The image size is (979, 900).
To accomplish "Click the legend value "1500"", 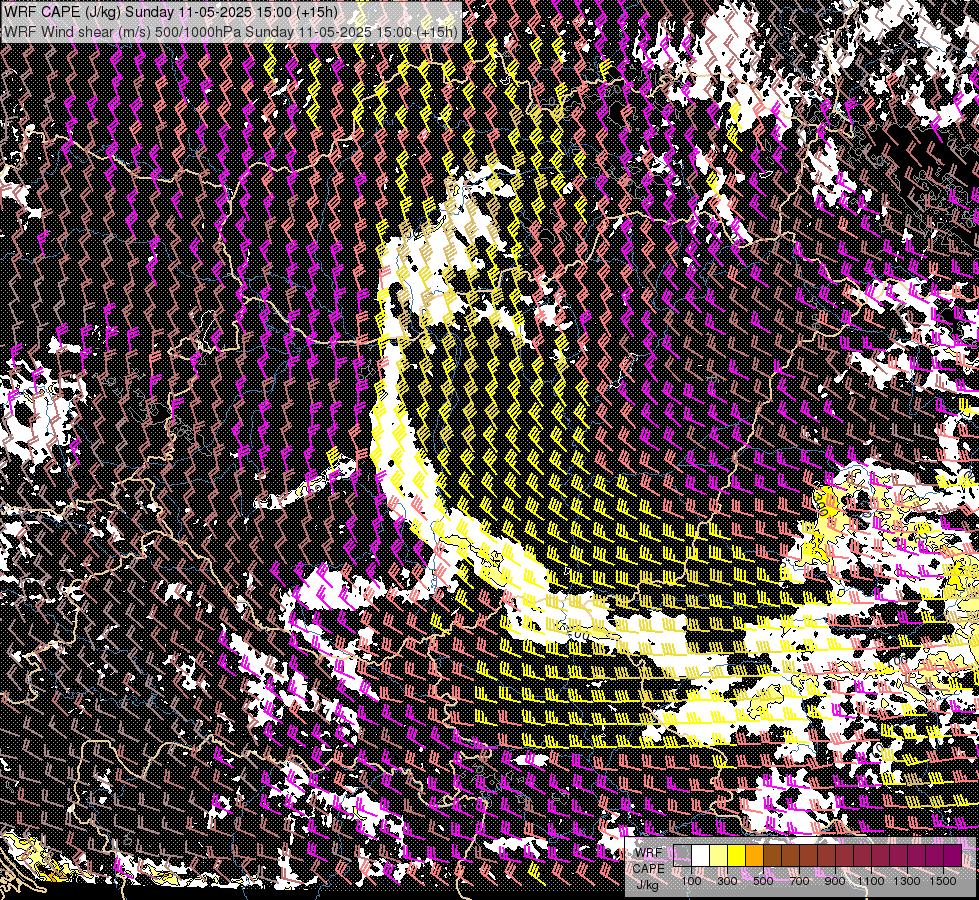I will 943,881.
